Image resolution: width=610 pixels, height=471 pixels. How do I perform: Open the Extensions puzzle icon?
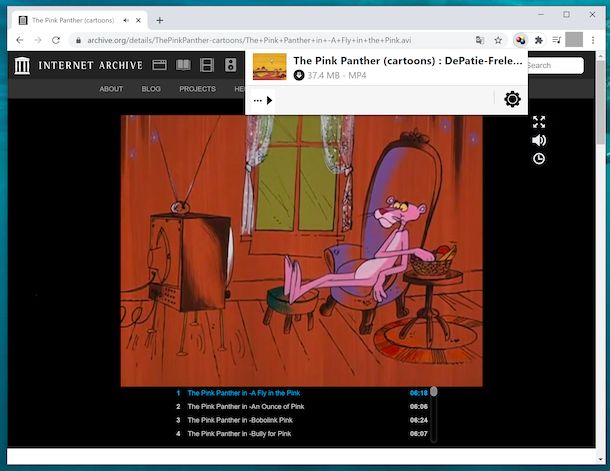539,40
